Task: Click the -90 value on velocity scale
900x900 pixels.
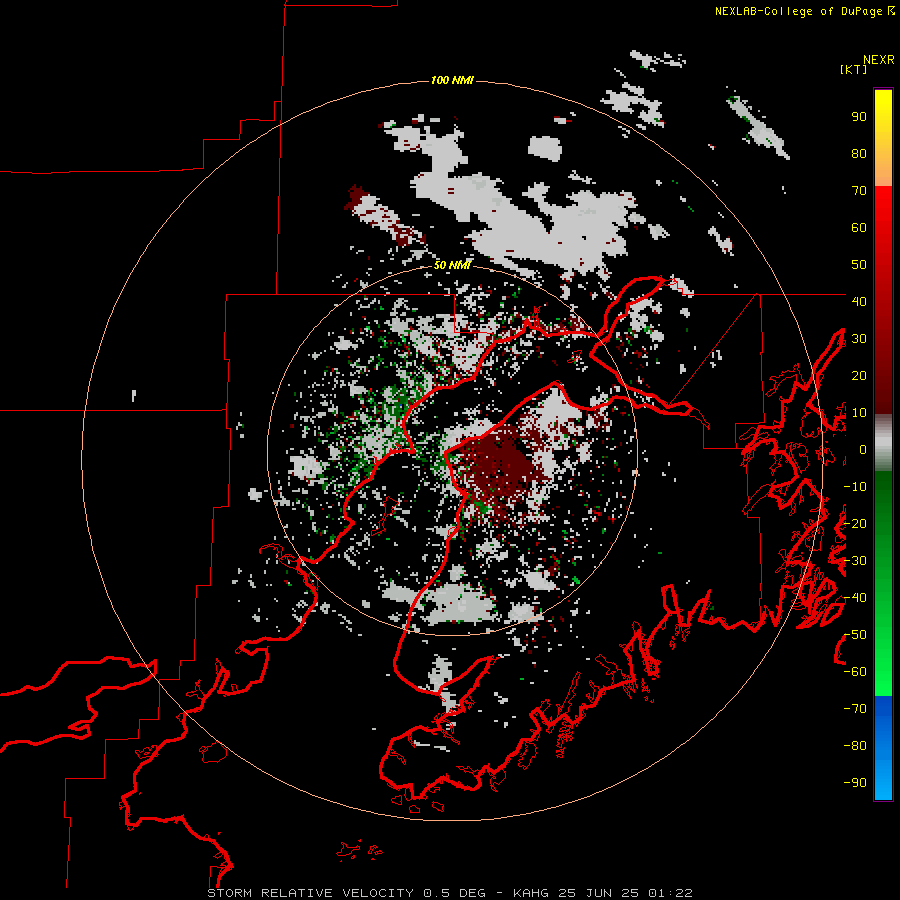Action: click(855, 783)
